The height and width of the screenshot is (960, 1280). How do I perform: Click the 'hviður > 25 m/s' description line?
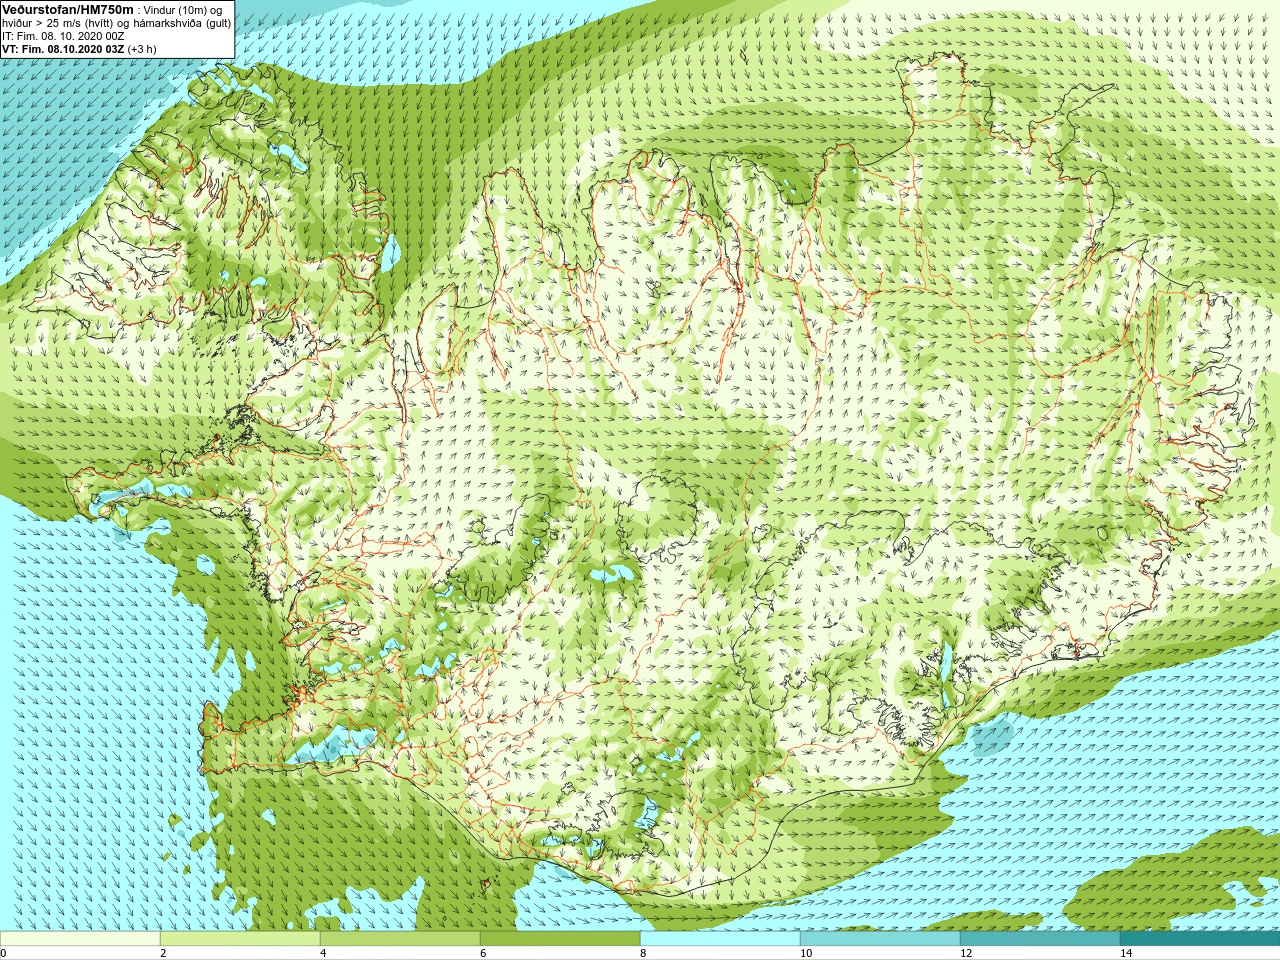[116, 23]
